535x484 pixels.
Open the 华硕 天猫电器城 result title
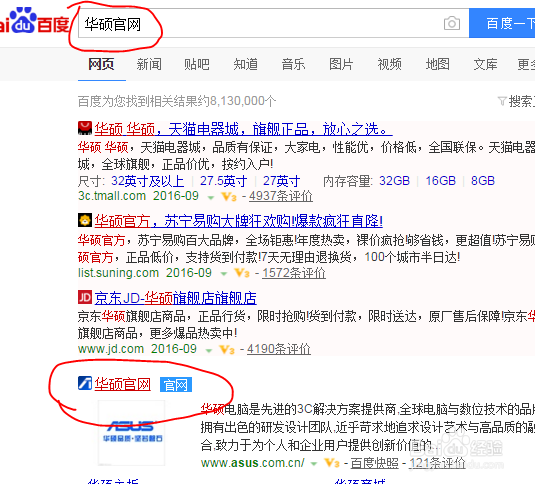243,129
